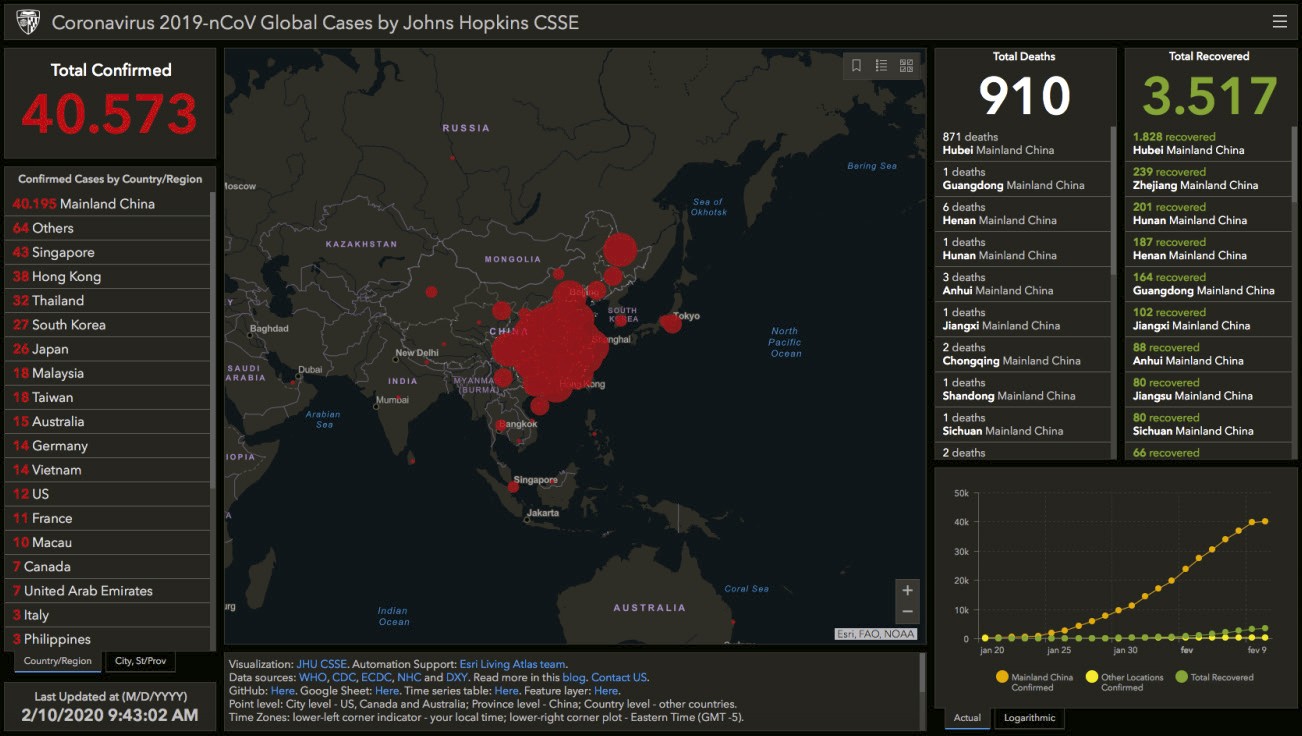The width and height of the screenshot is (1302, 736).
Task: Open the map bookmarks icon
Action: pyautogui.click(x=857, y=66)
